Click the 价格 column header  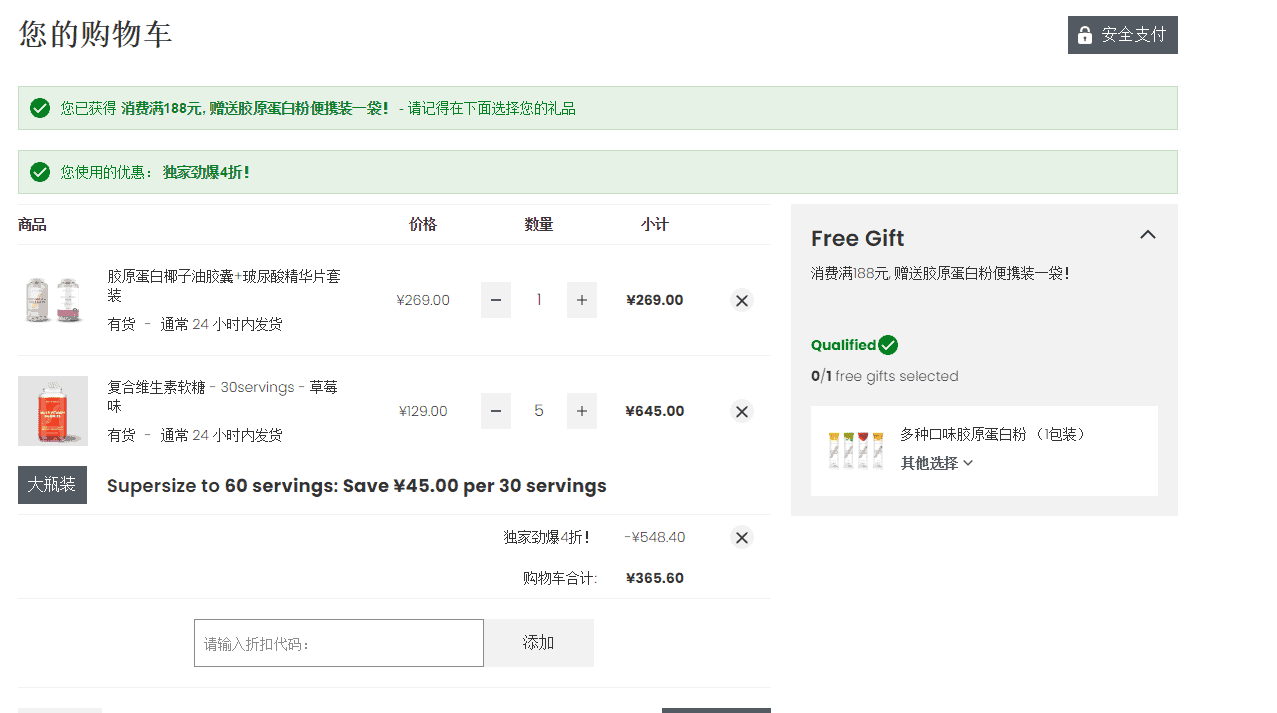[423, 224]
